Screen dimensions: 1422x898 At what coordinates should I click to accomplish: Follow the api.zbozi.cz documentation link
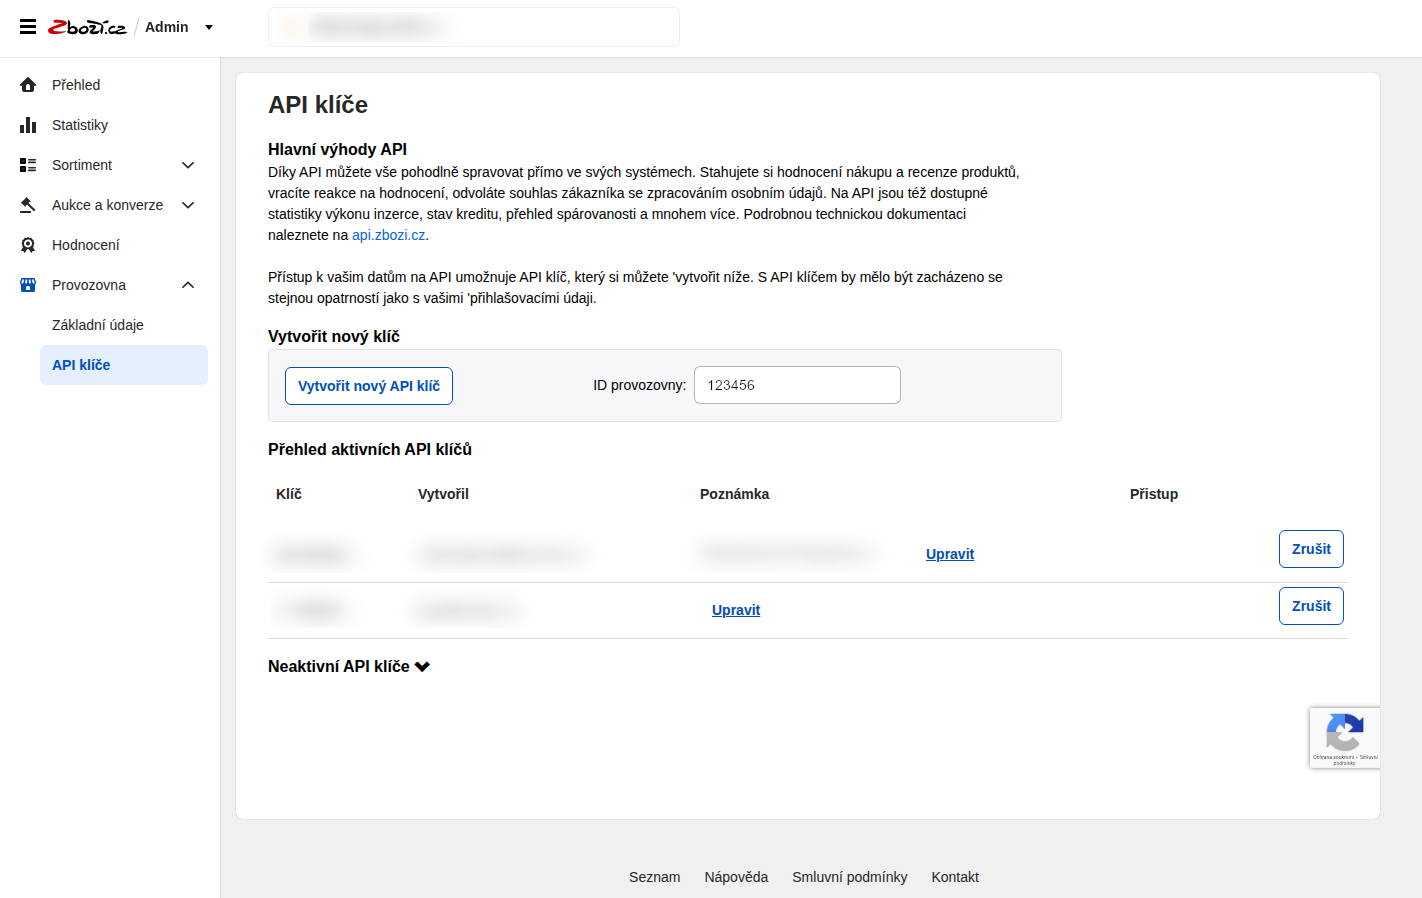pyautogui.click(x=388, y=235)
